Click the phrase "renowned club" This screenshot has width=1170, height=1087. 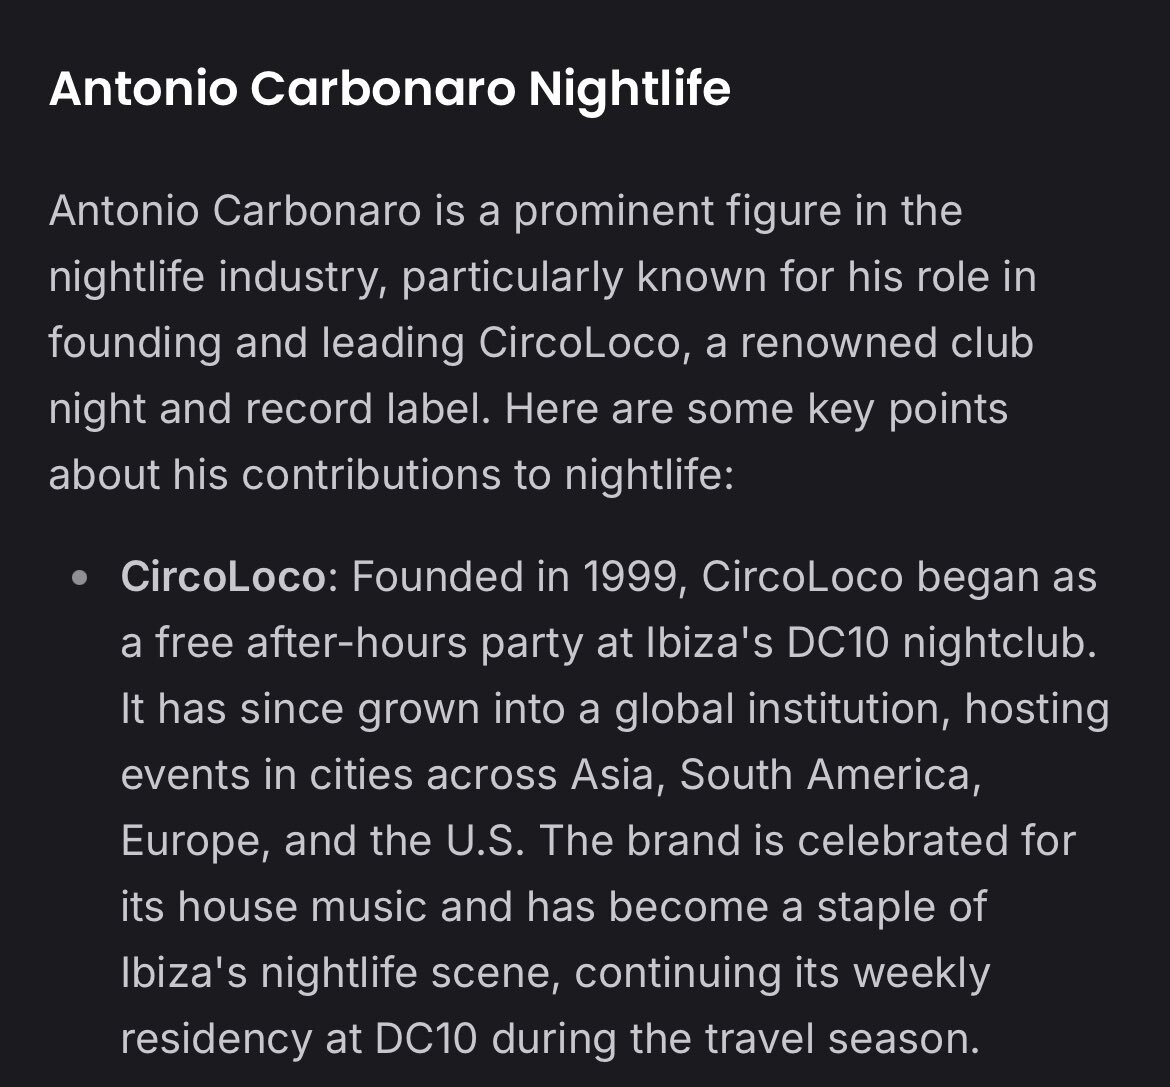(886, 344)
